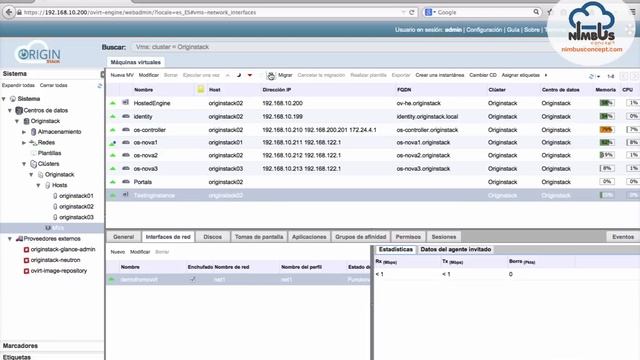Click the Redes network icon

pos(33,142)
